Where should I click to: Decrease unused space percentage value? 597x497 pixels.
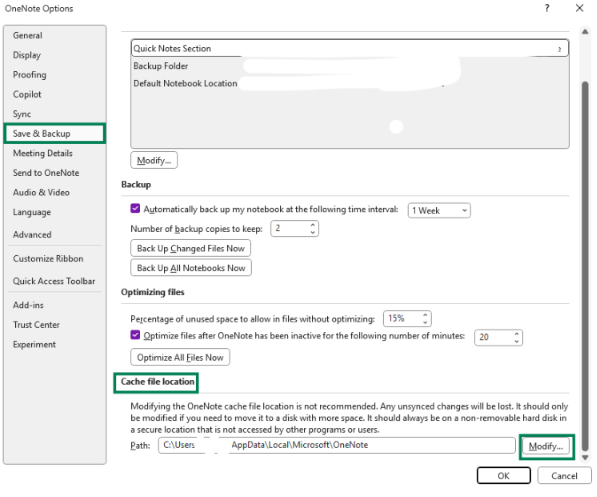click(x=425, y=322)
